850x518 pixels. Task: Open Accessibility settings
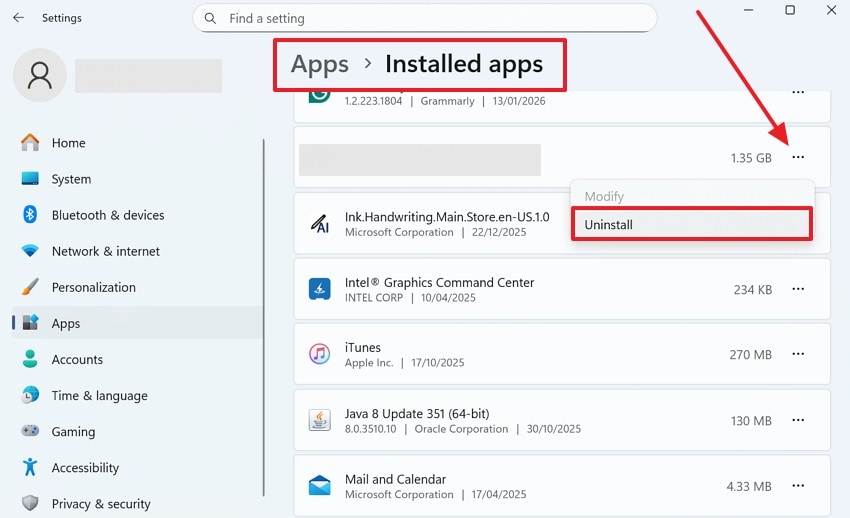tap(138, 468)
